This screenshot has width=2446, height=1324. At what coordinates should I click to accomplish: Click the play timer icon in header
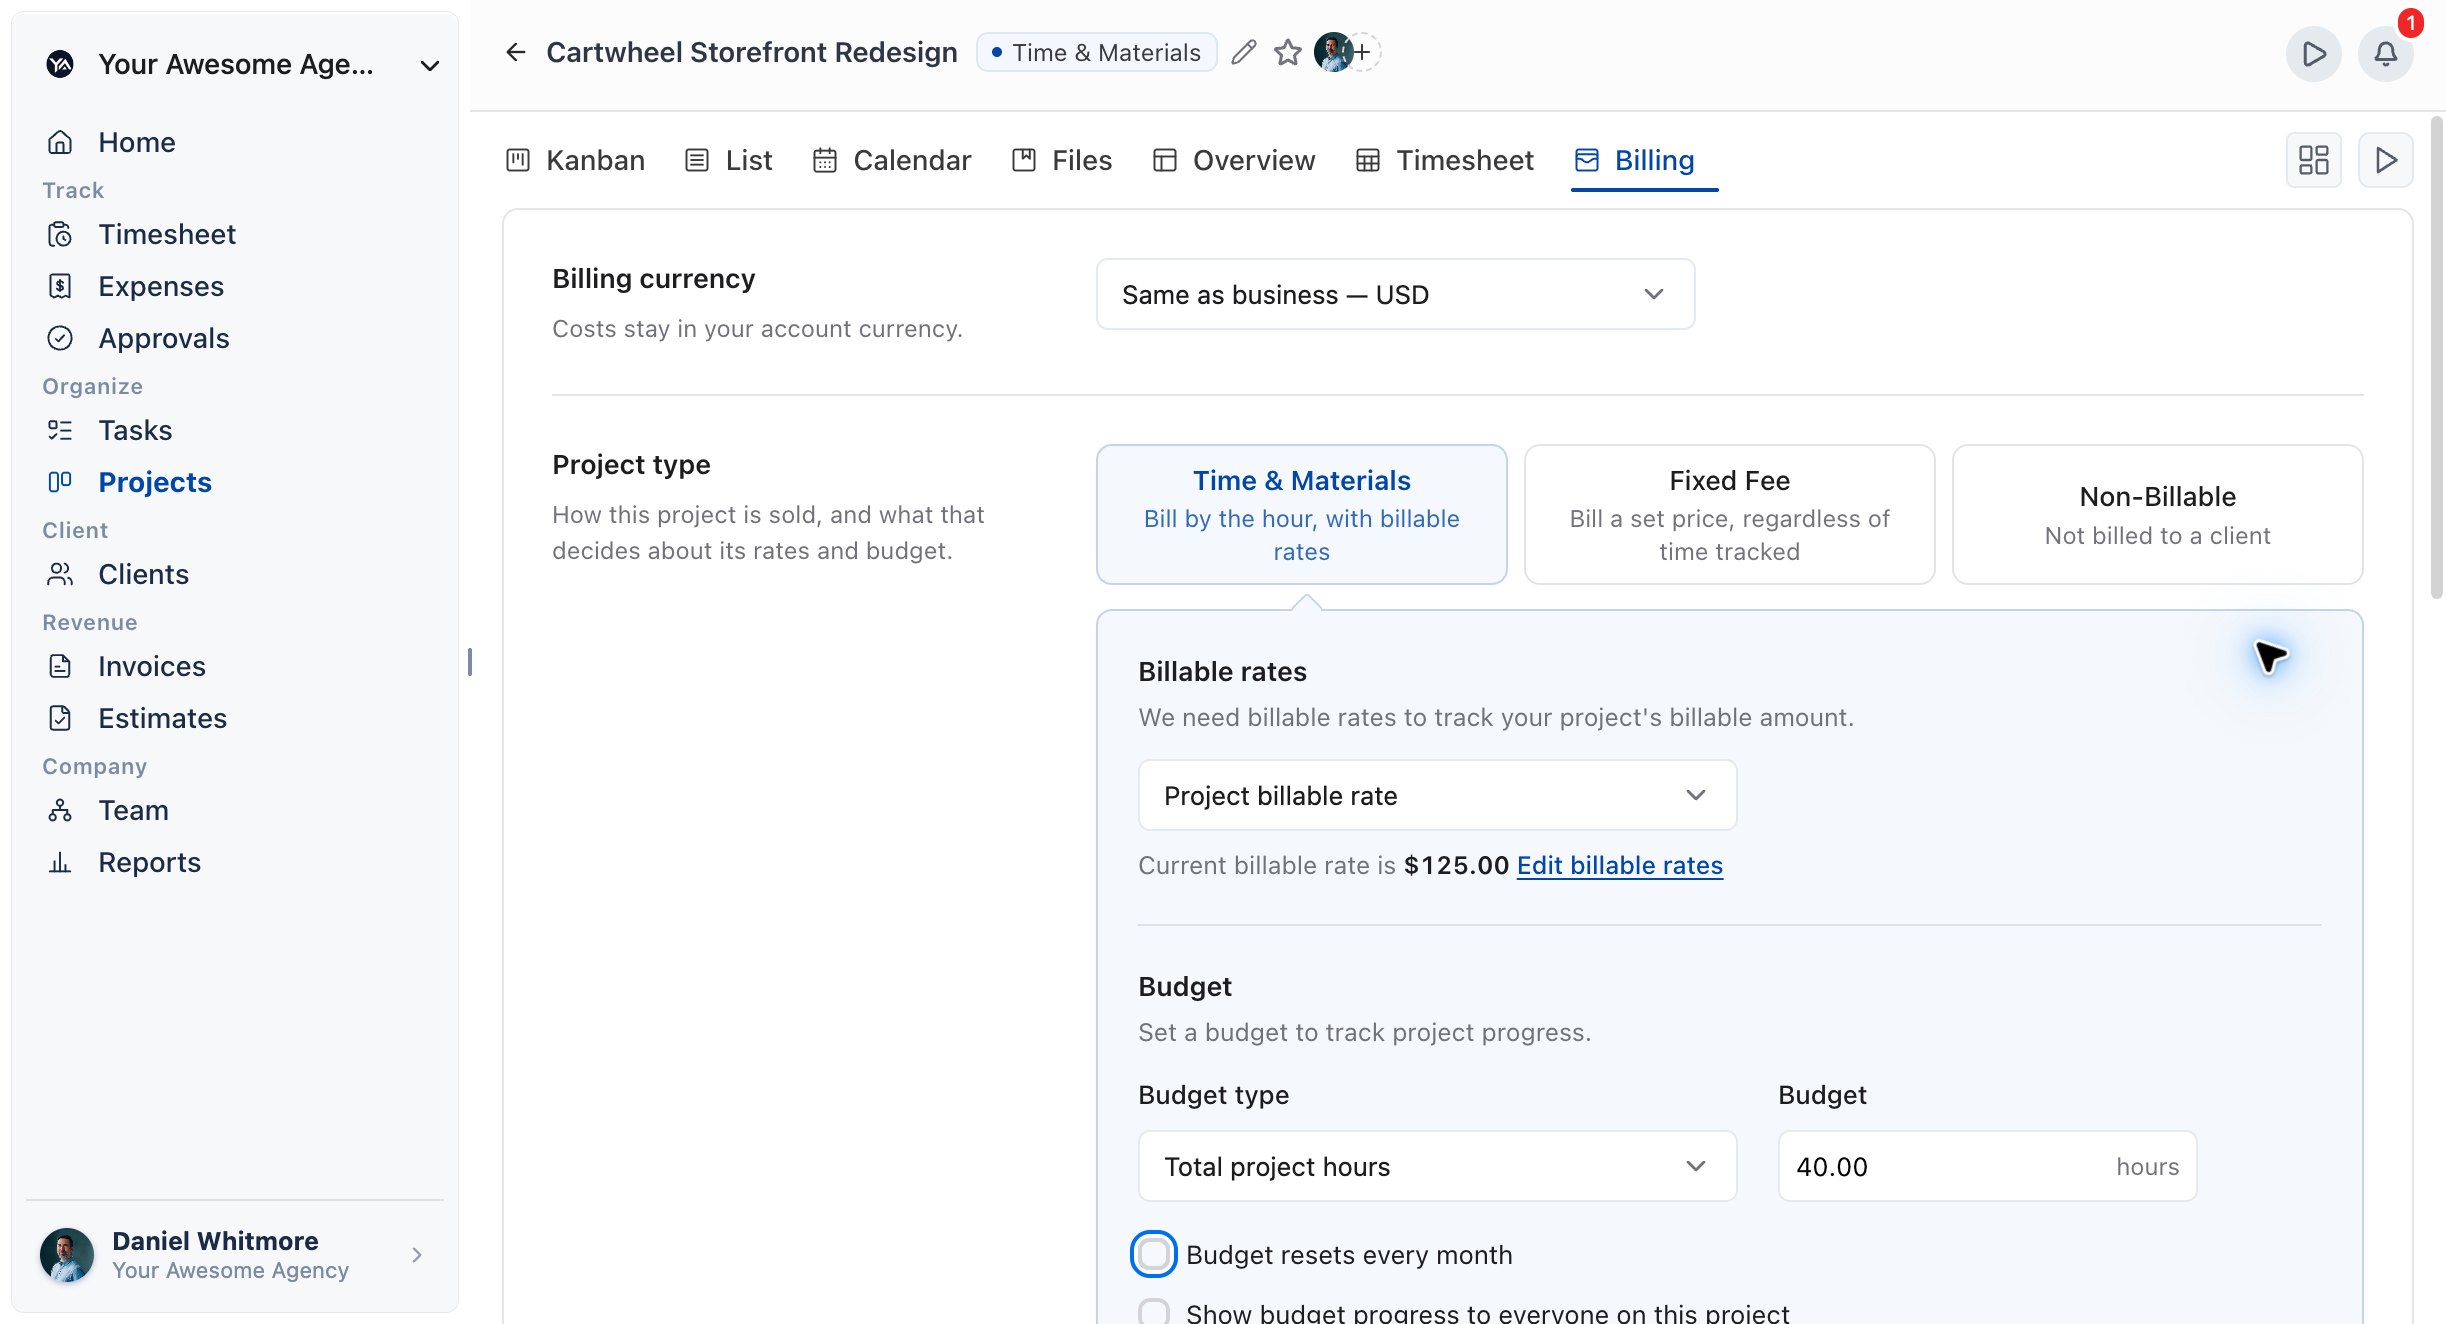click(2313, 54)
